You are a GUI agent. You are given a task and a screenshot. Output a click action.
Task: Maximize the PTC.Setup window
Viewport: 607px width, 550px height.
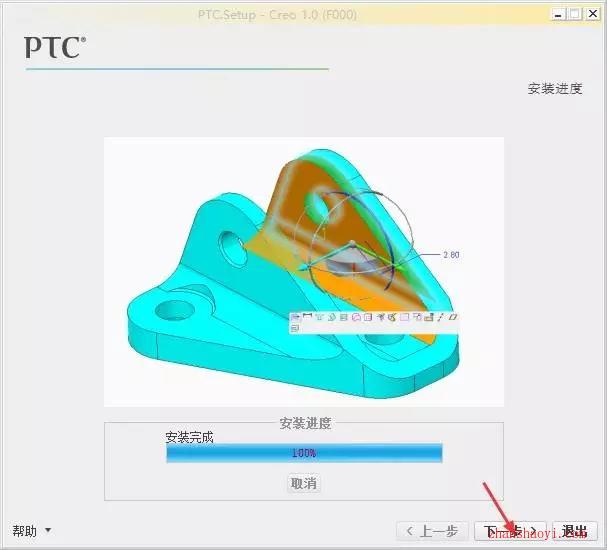click(575, 15)
